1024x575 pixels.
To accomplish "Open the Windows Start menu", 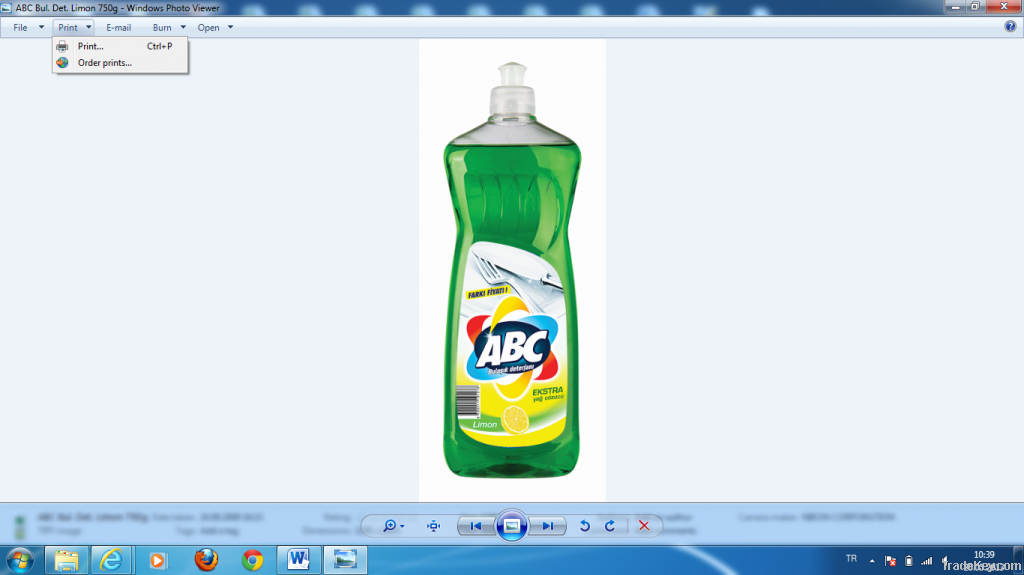I will tap(20, 560).
